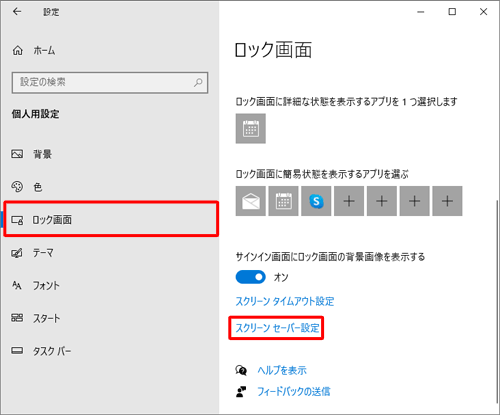Click the Mail quick status app tile

[x=251, y=201]
